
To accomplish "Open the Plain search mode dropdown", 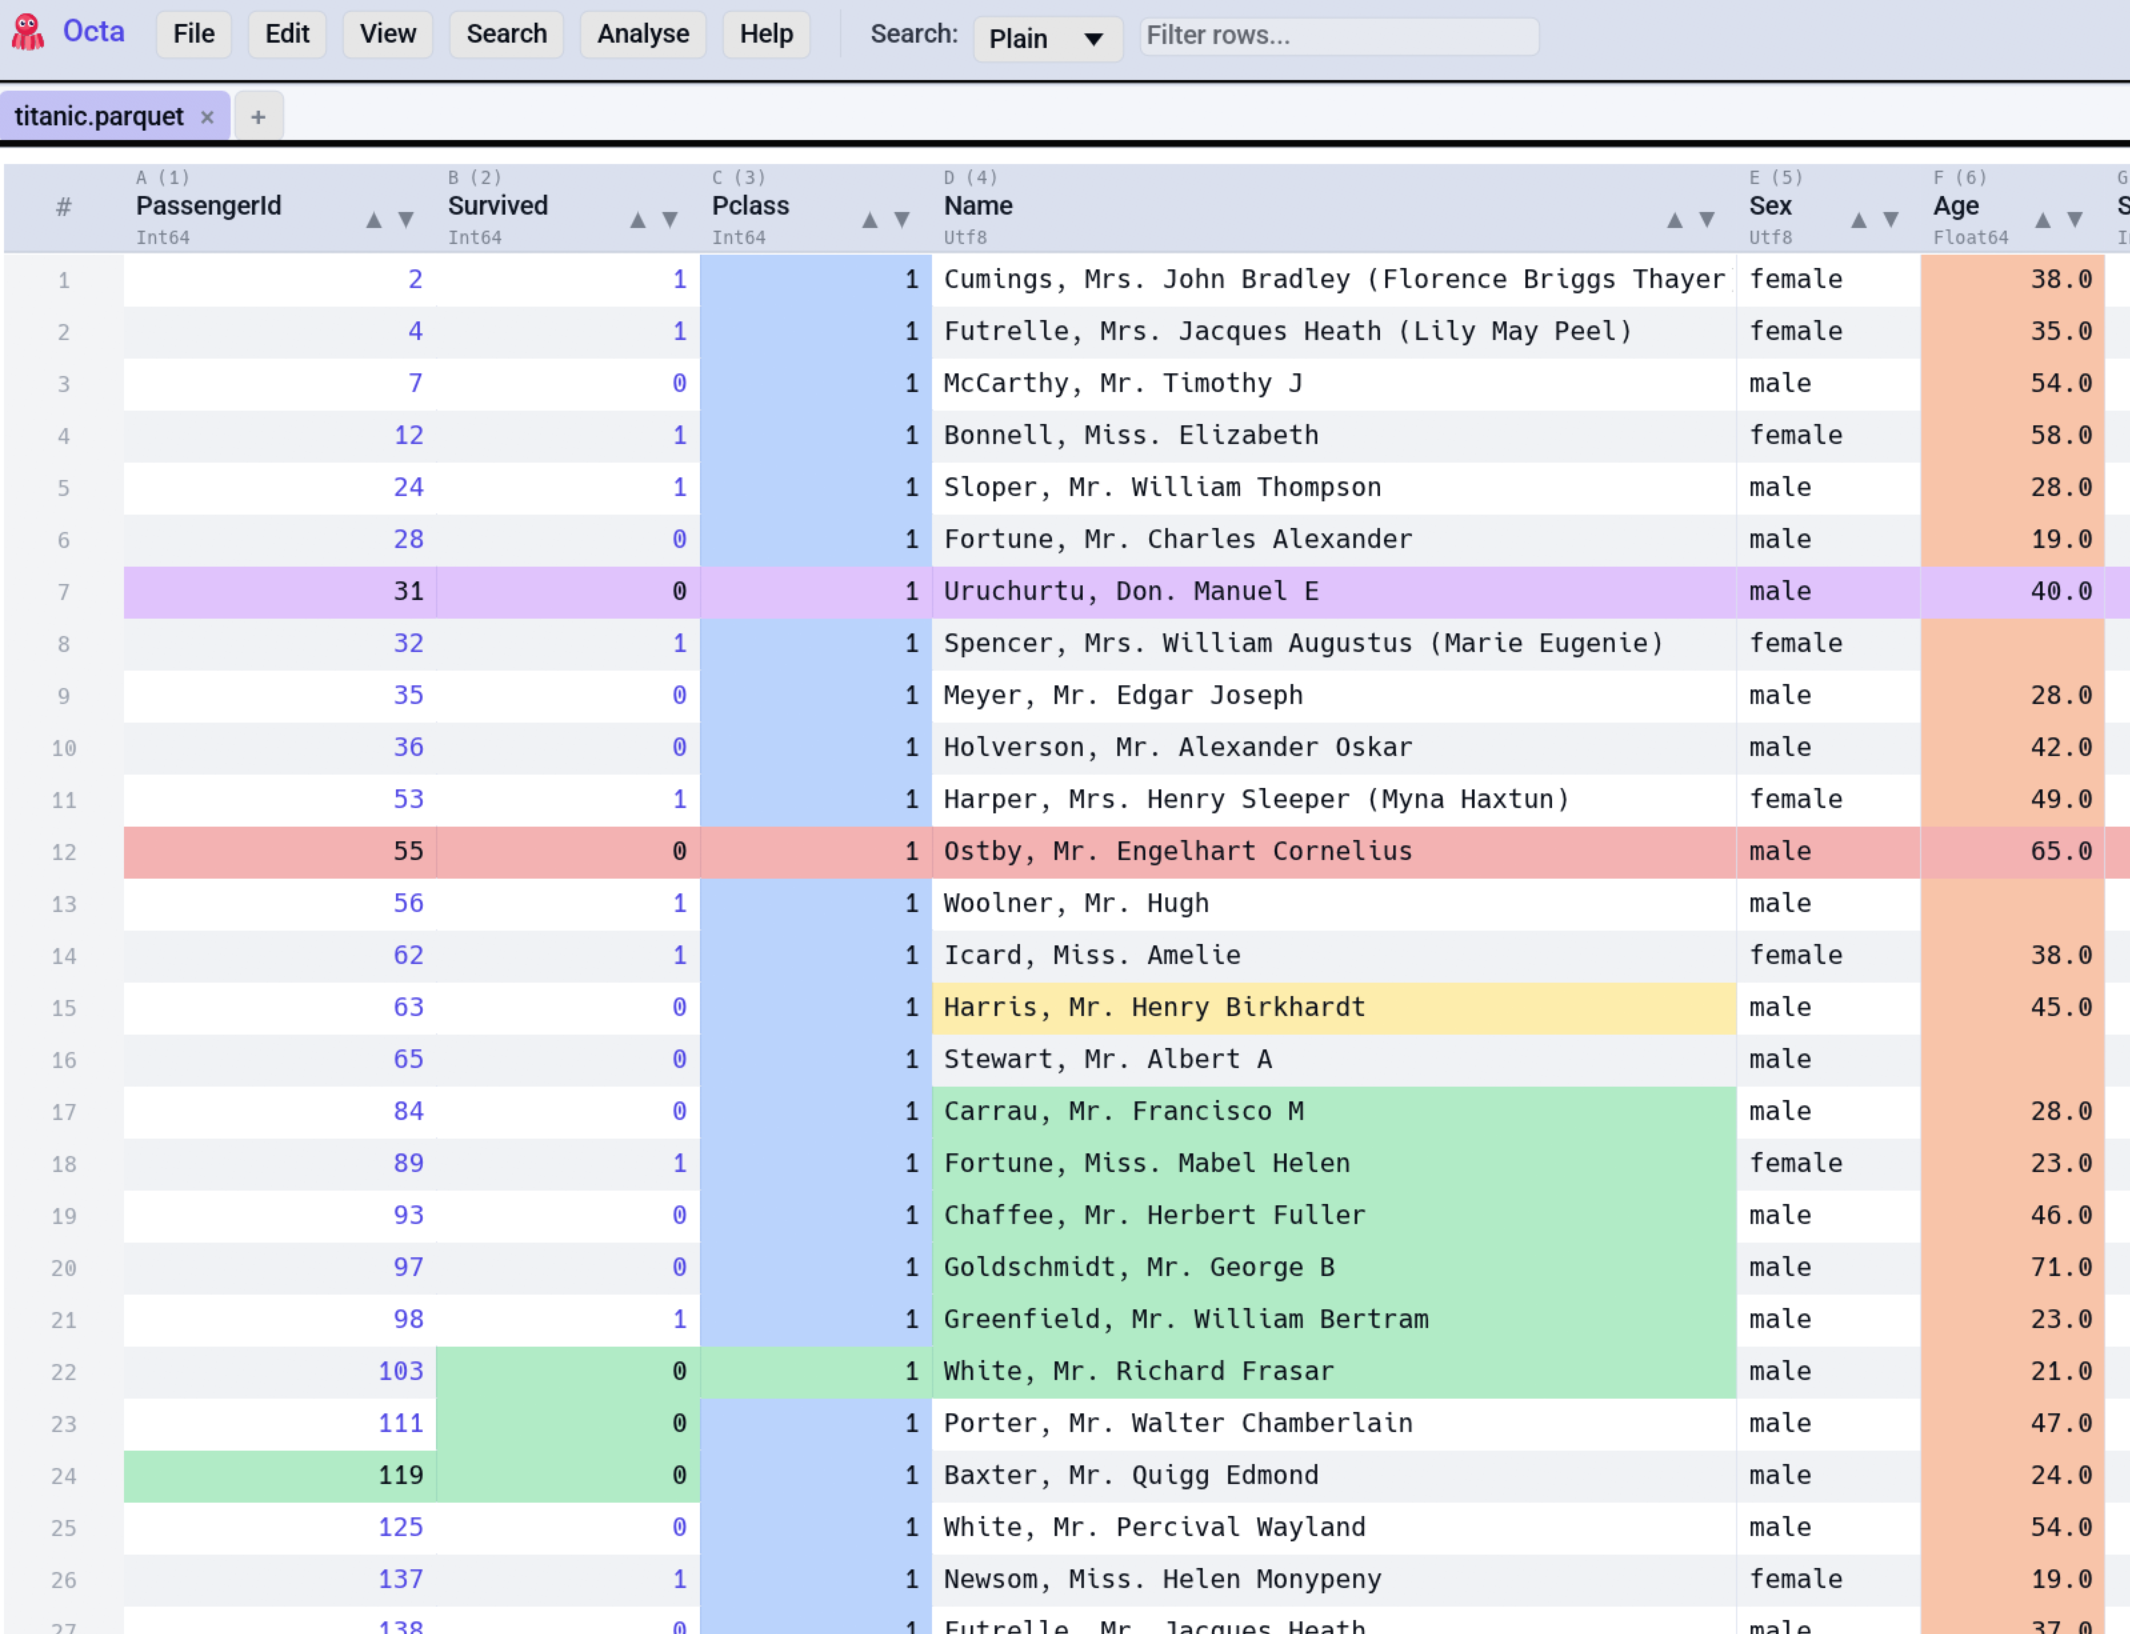I will 1047,38.
